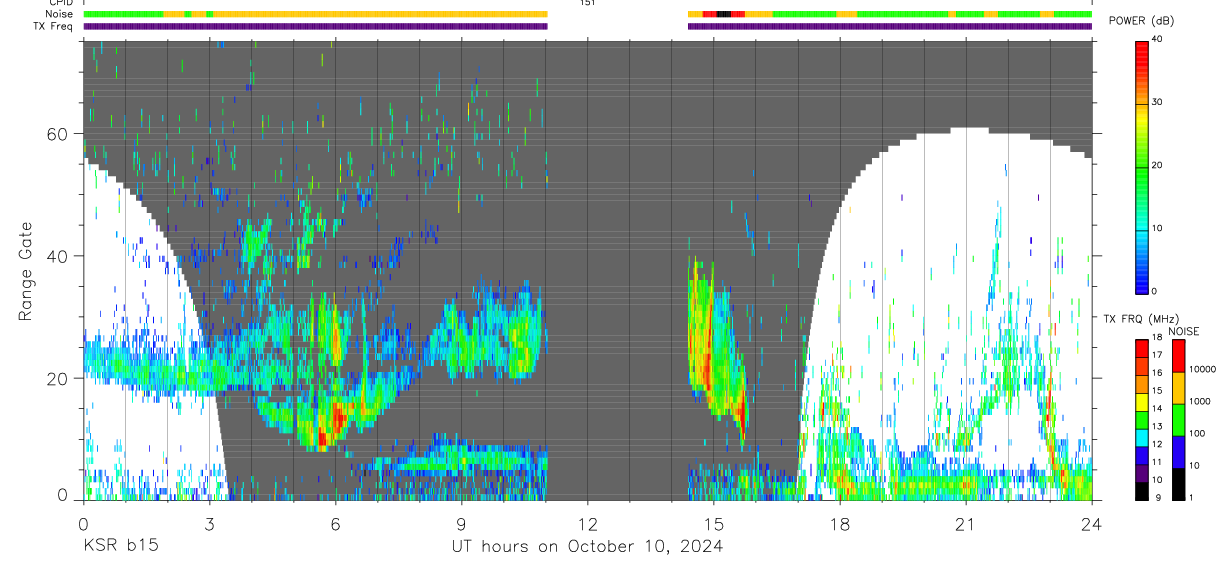Click the NOISE color scale bar

pyautogui.click(x=1178, y=419)
